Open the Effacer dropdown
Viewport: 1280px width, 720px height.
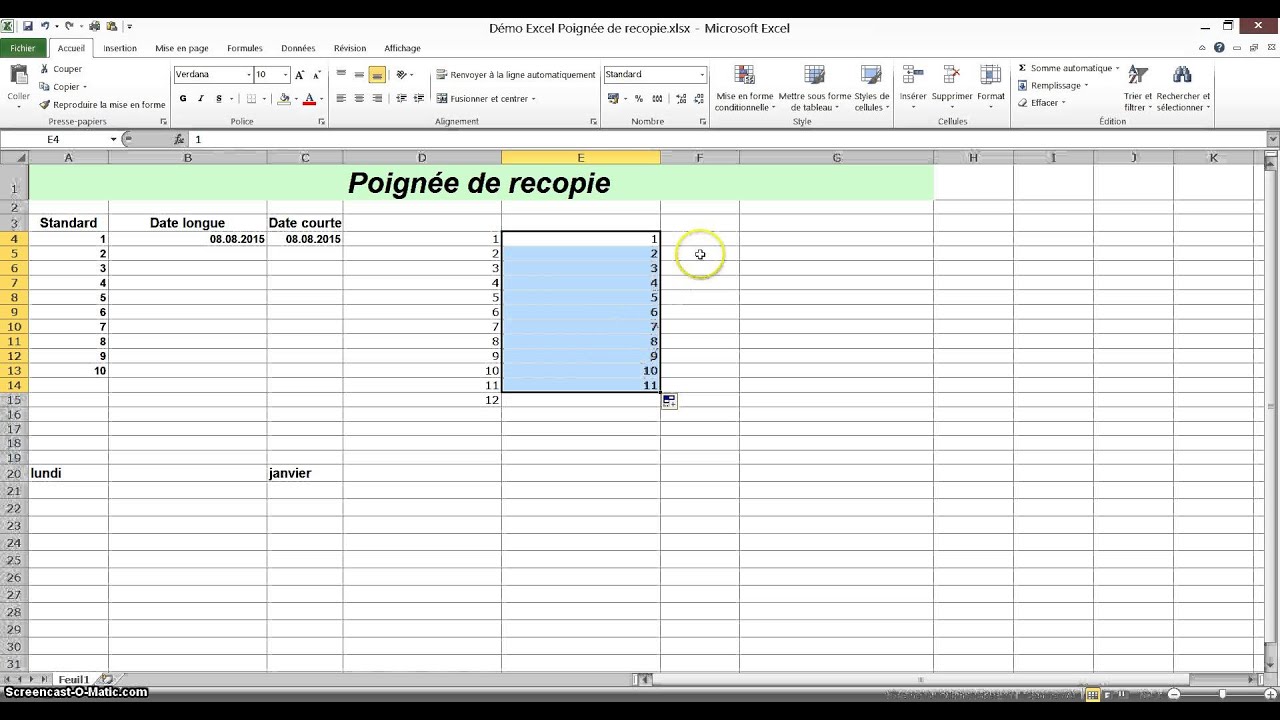(1041, 102)
